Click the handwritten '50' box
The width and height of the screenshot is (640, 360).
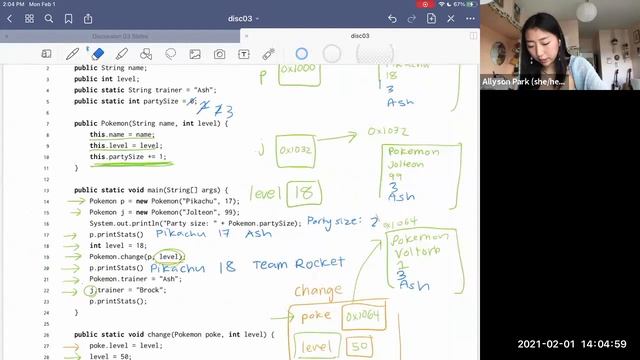(x=359, y=347)
